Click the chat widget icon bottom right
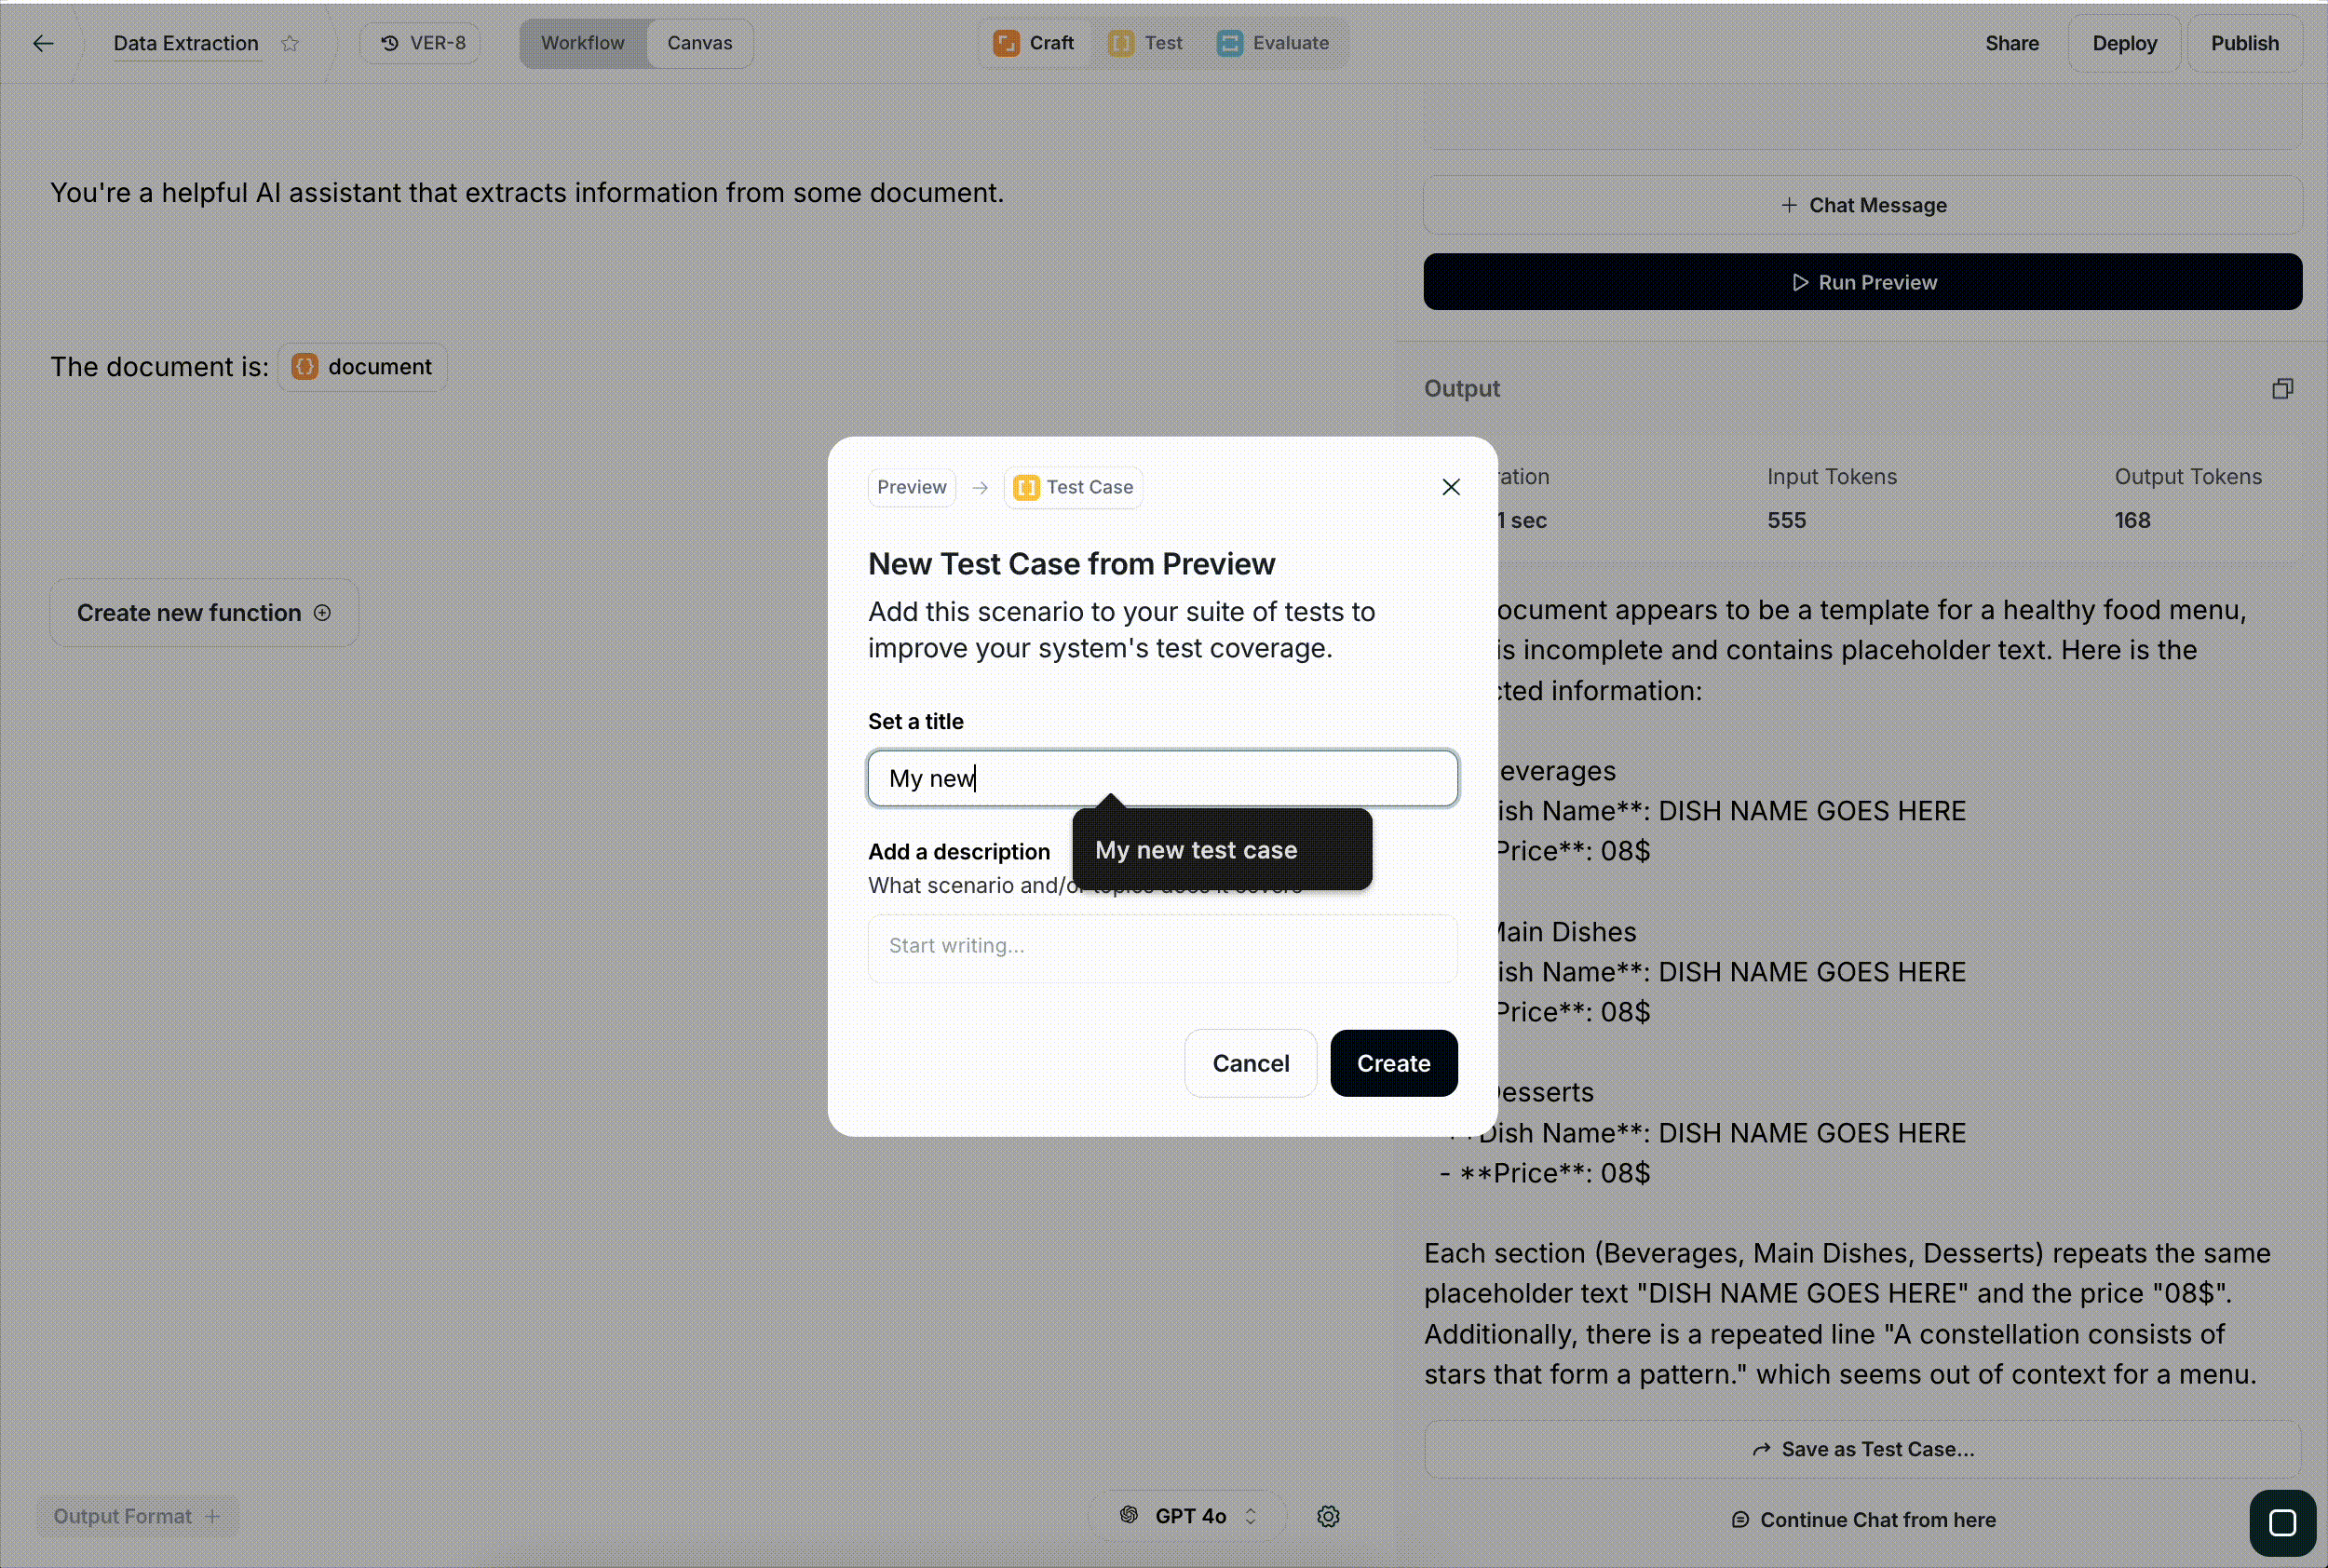The image size is (2328, 1568). pos(2282,1522)
